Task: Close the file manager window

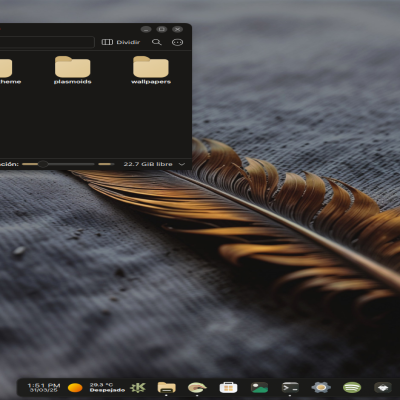Action: 178,29
